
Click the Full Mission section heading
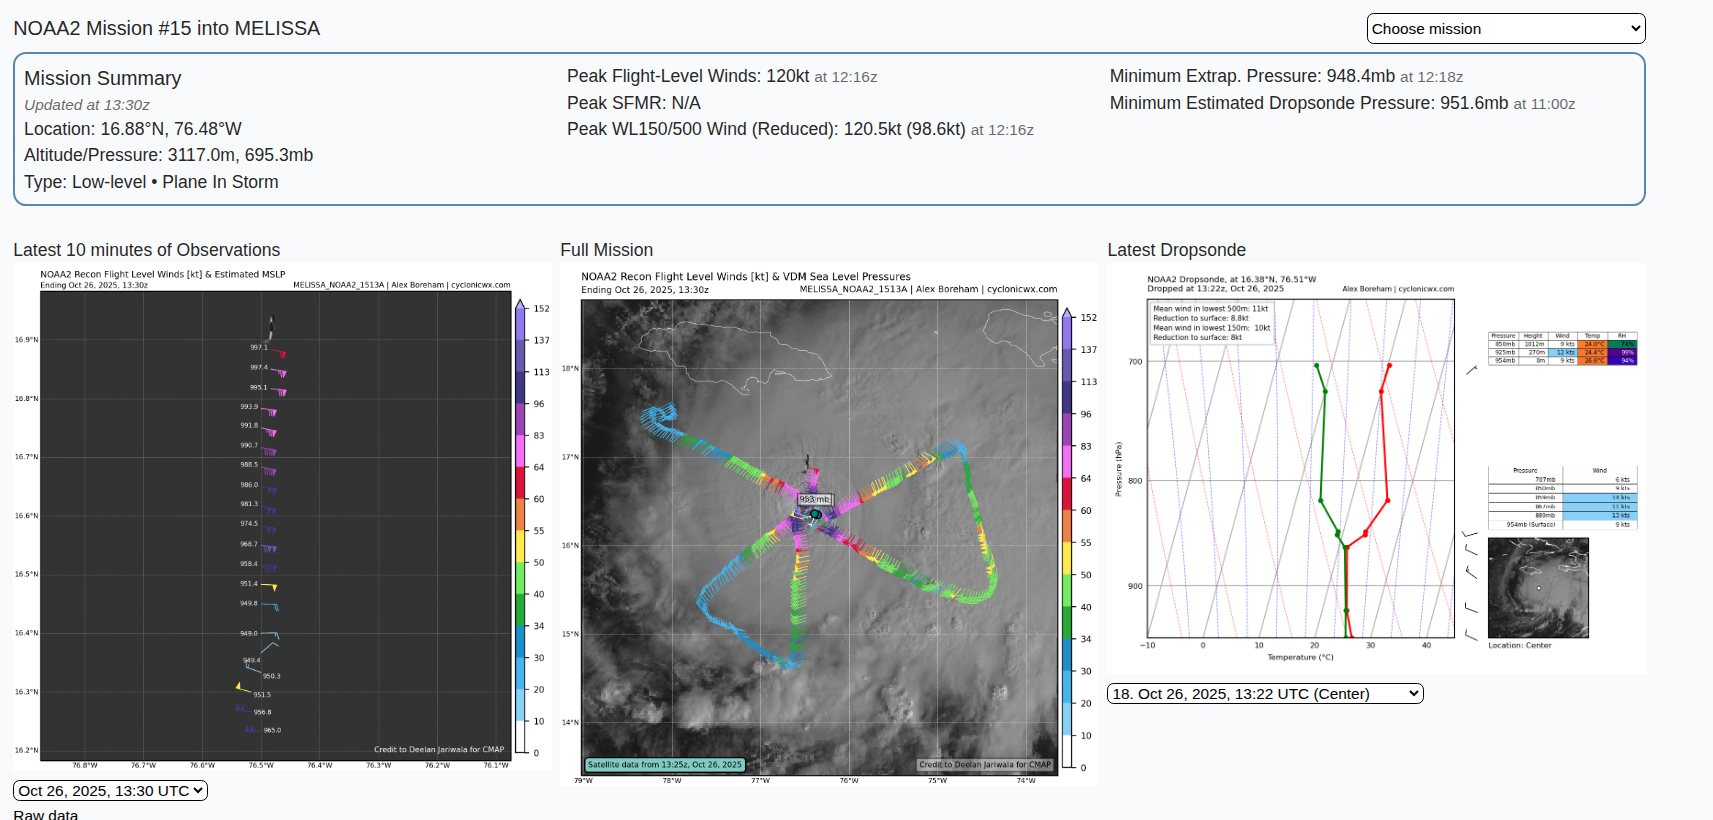tap(606, 250)
